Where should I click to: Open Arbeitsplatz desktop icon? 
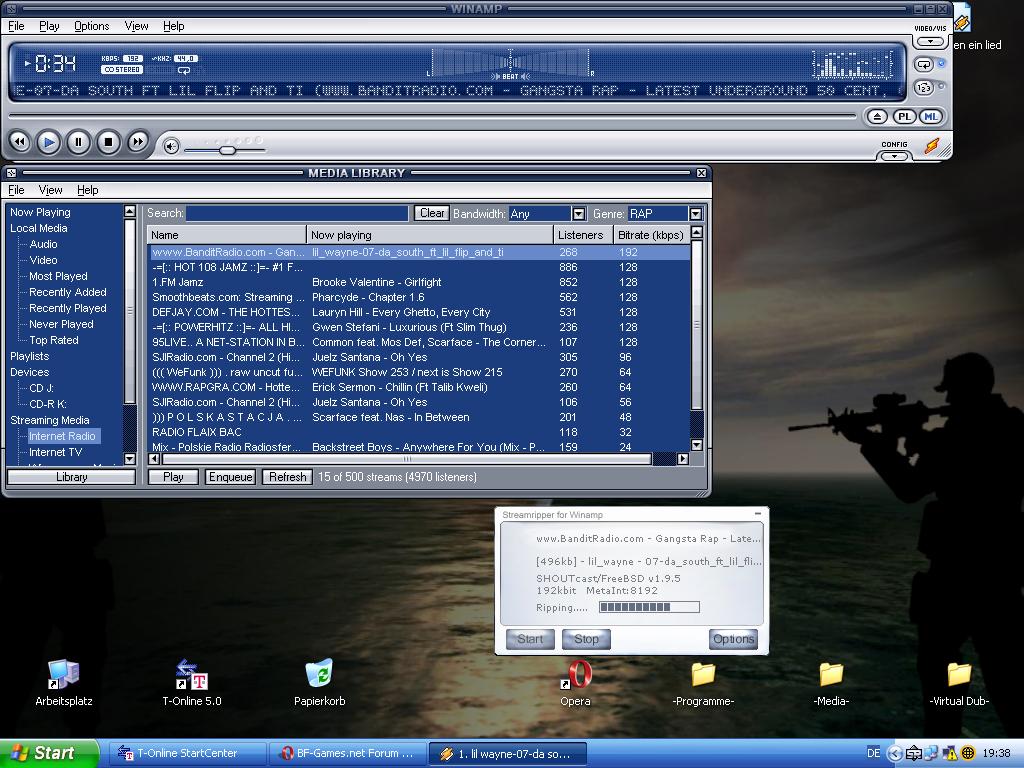[64, 684]
